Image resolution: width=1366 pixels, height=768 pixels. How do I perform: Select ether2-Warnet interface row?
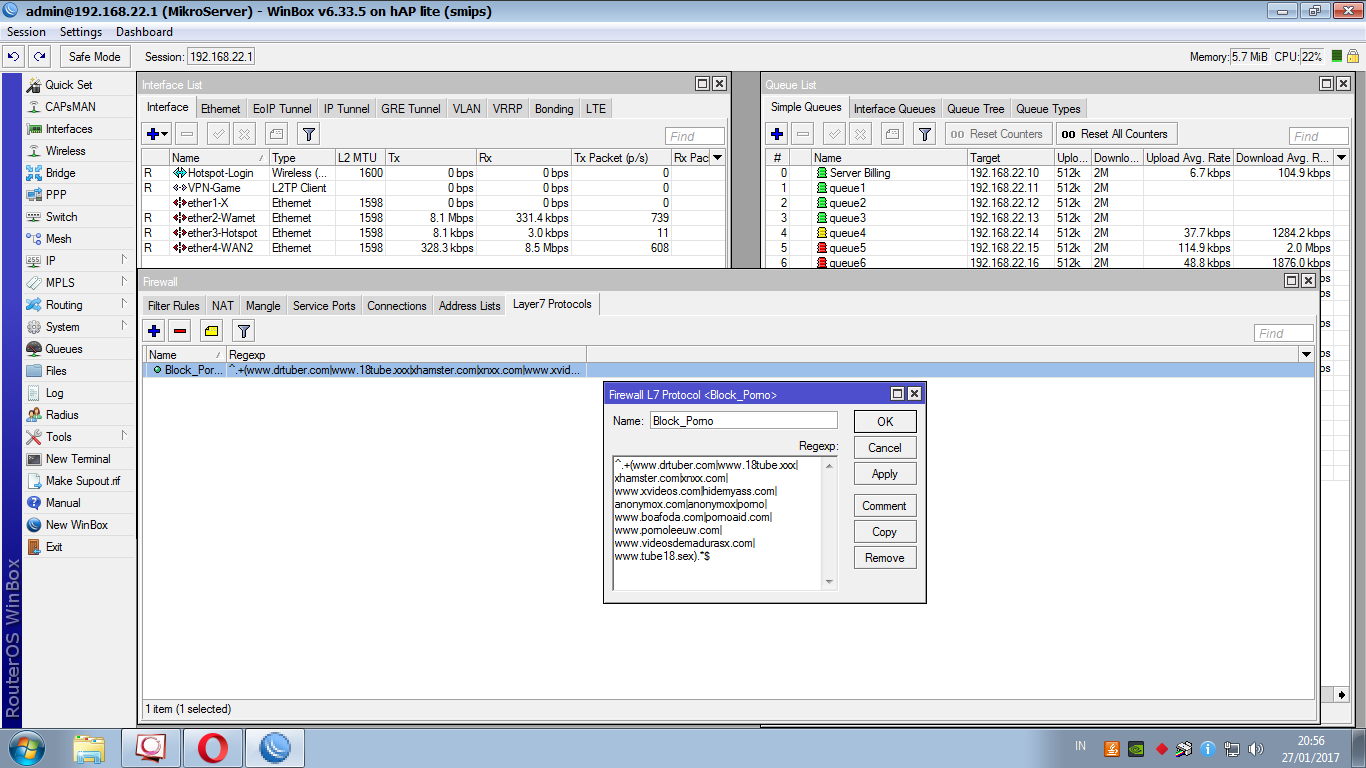tap(433, 218)
